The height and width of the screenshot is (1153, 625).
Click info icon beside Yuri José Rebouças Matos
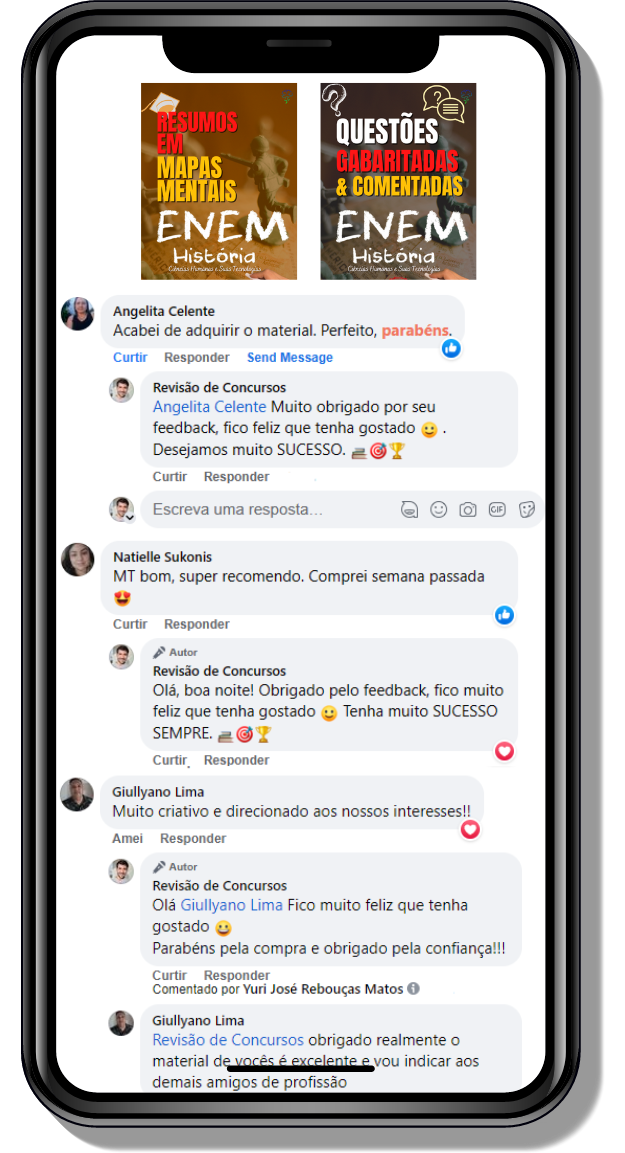(x=414, y=989)
